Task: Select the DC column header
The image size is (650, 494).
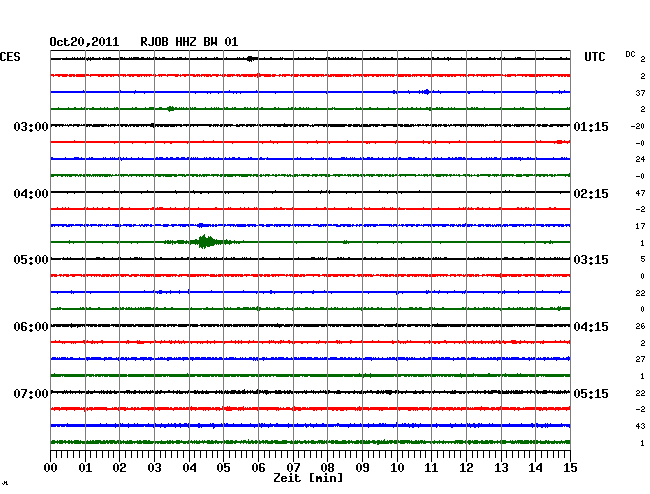Action: click(630, 54)
